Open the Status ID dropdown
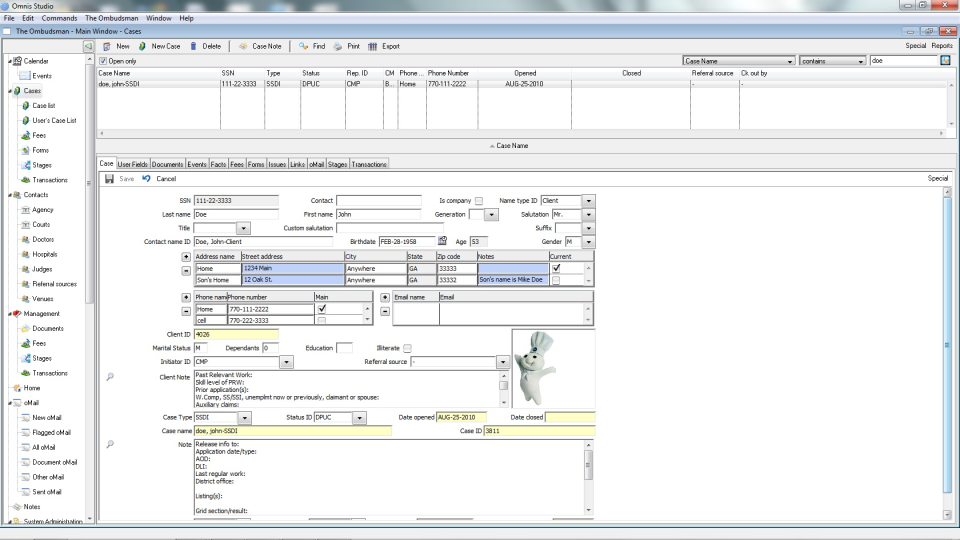The height and width of the screenshot is (540, 960). click(x=360, y=417)
